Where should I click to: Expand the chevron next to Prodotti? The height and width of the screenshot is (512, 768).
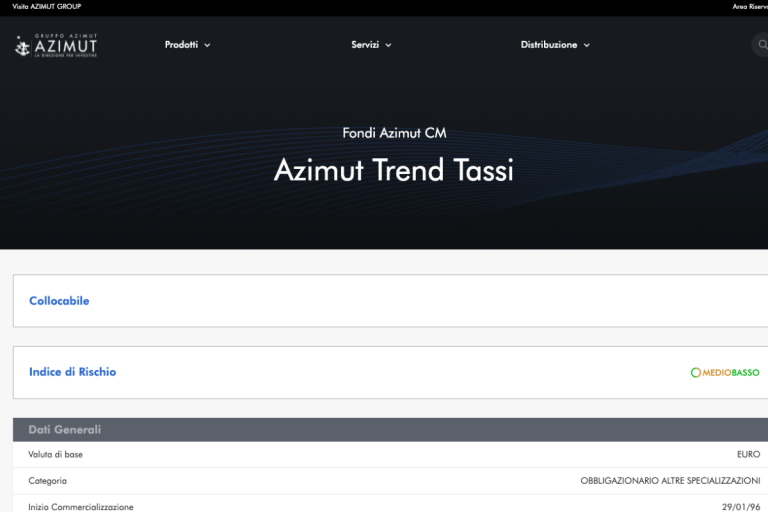tap(207, 45)
